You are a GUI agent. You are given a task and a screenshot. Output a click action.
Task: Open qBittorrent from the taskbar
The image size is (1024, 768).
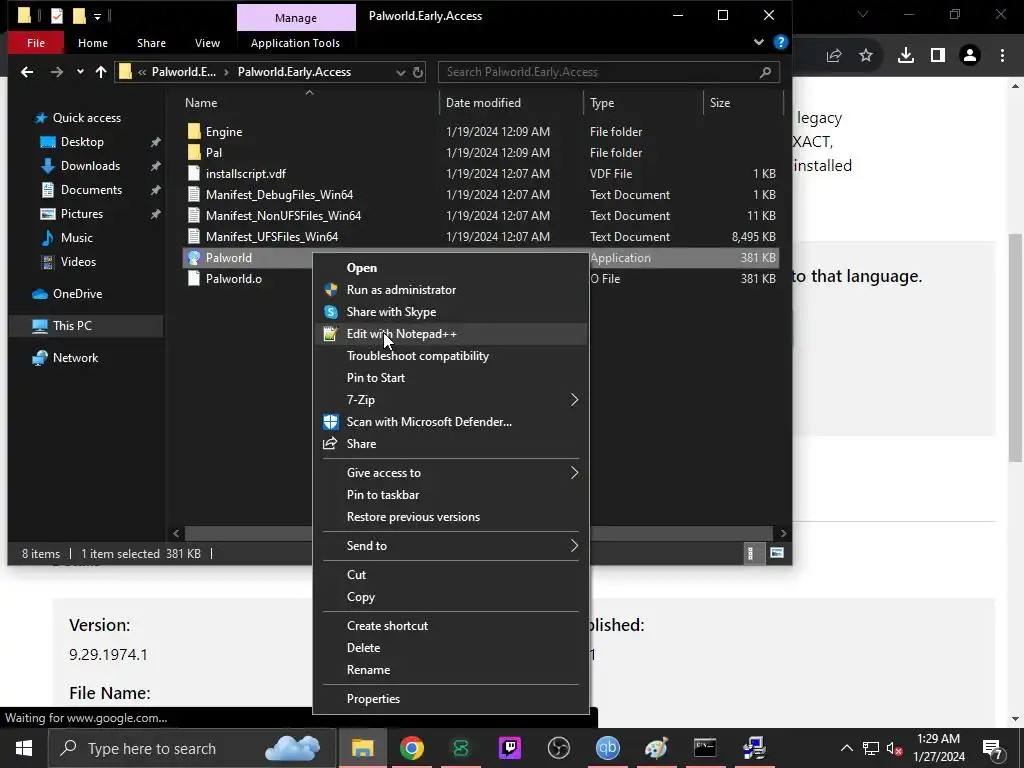607,748
